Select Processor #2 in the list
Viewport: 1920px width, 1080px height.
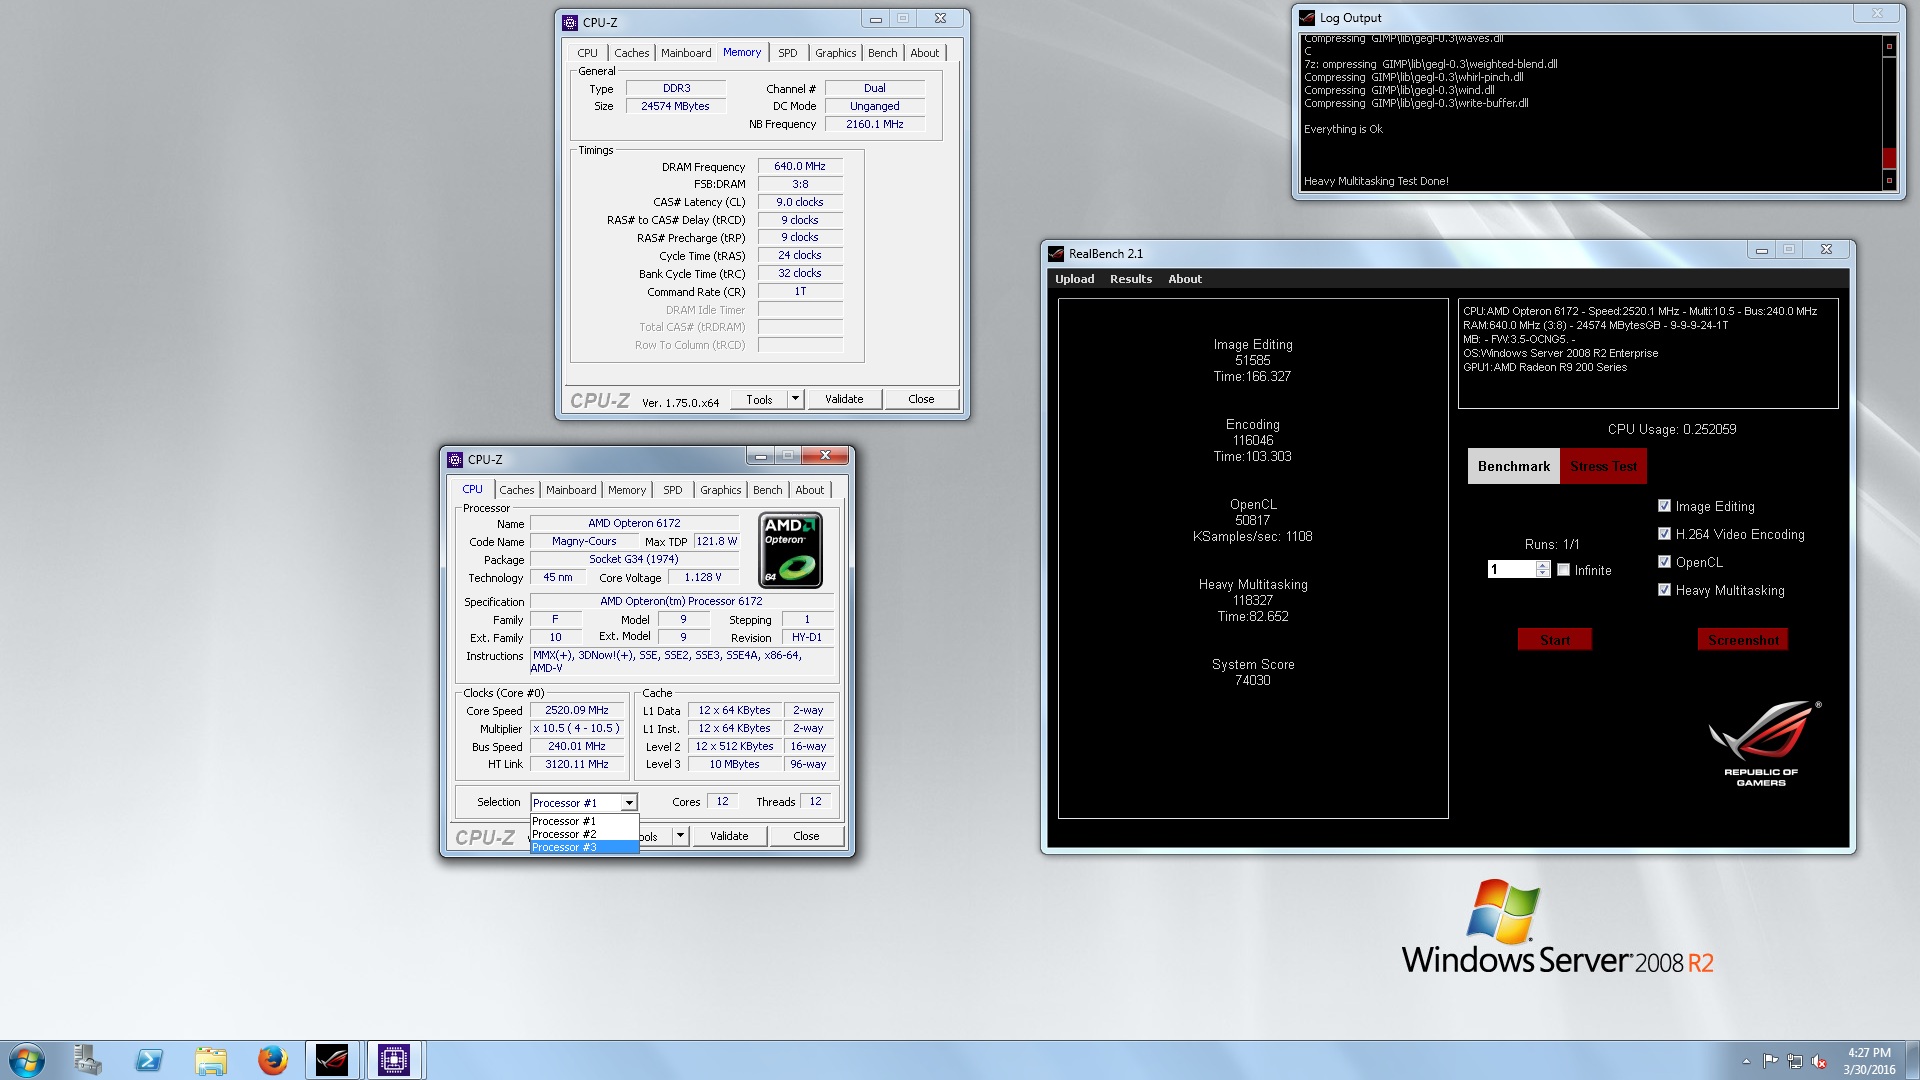(x=584, y=834)
